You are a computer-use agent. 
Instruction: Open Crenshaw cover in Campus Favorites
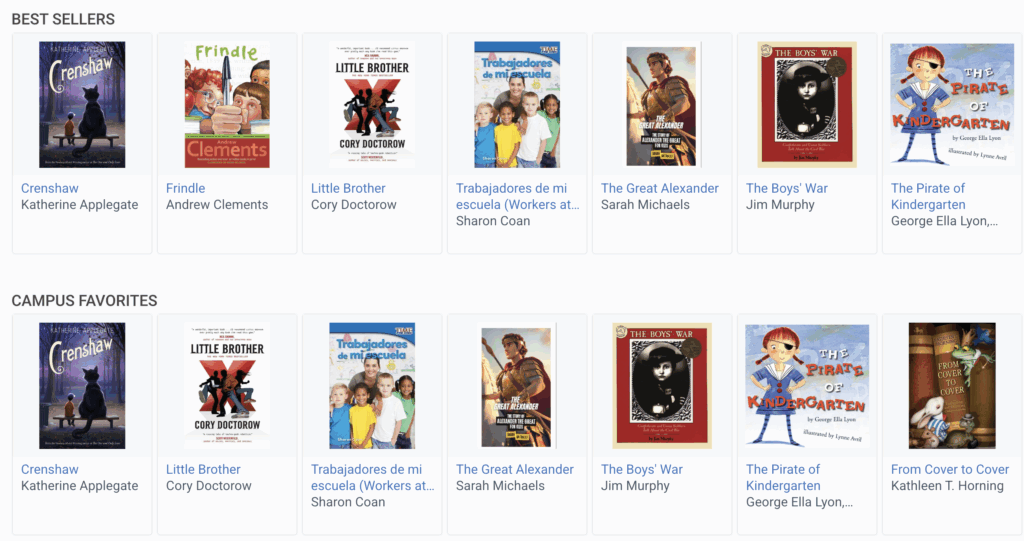[82, 385]
